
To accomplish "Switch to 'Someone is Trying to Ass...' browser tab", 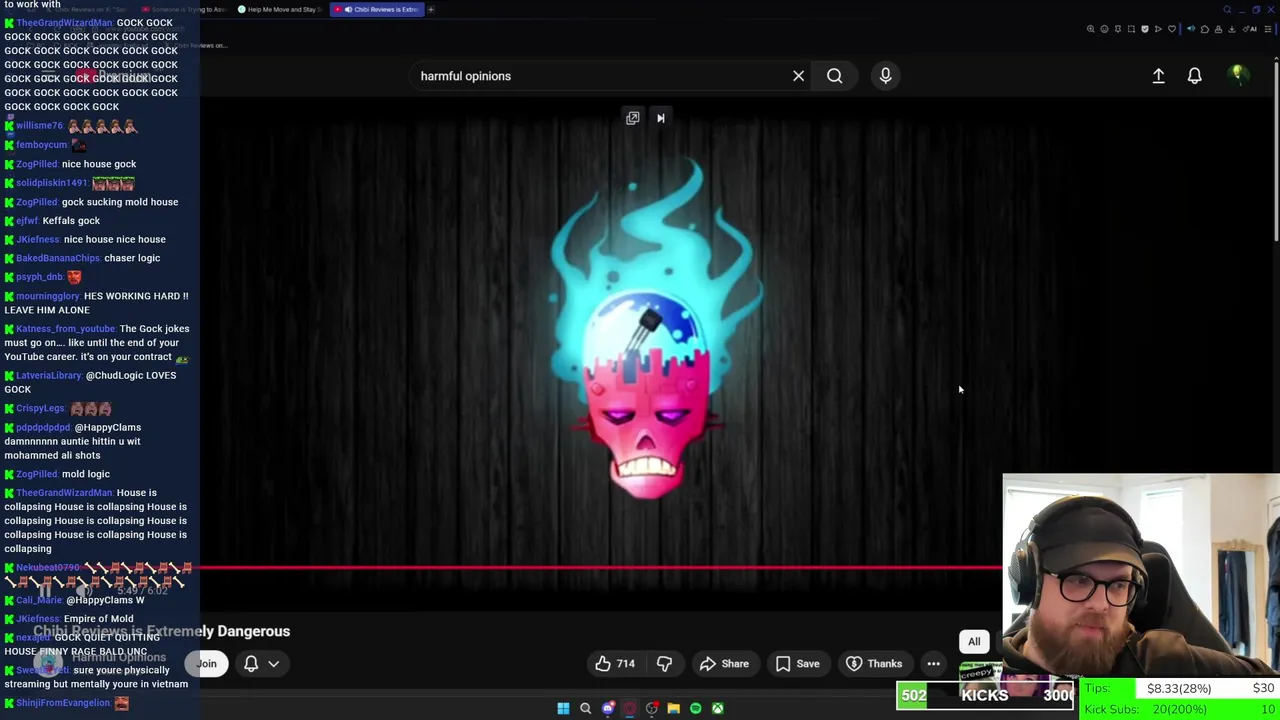I will 184,9.
